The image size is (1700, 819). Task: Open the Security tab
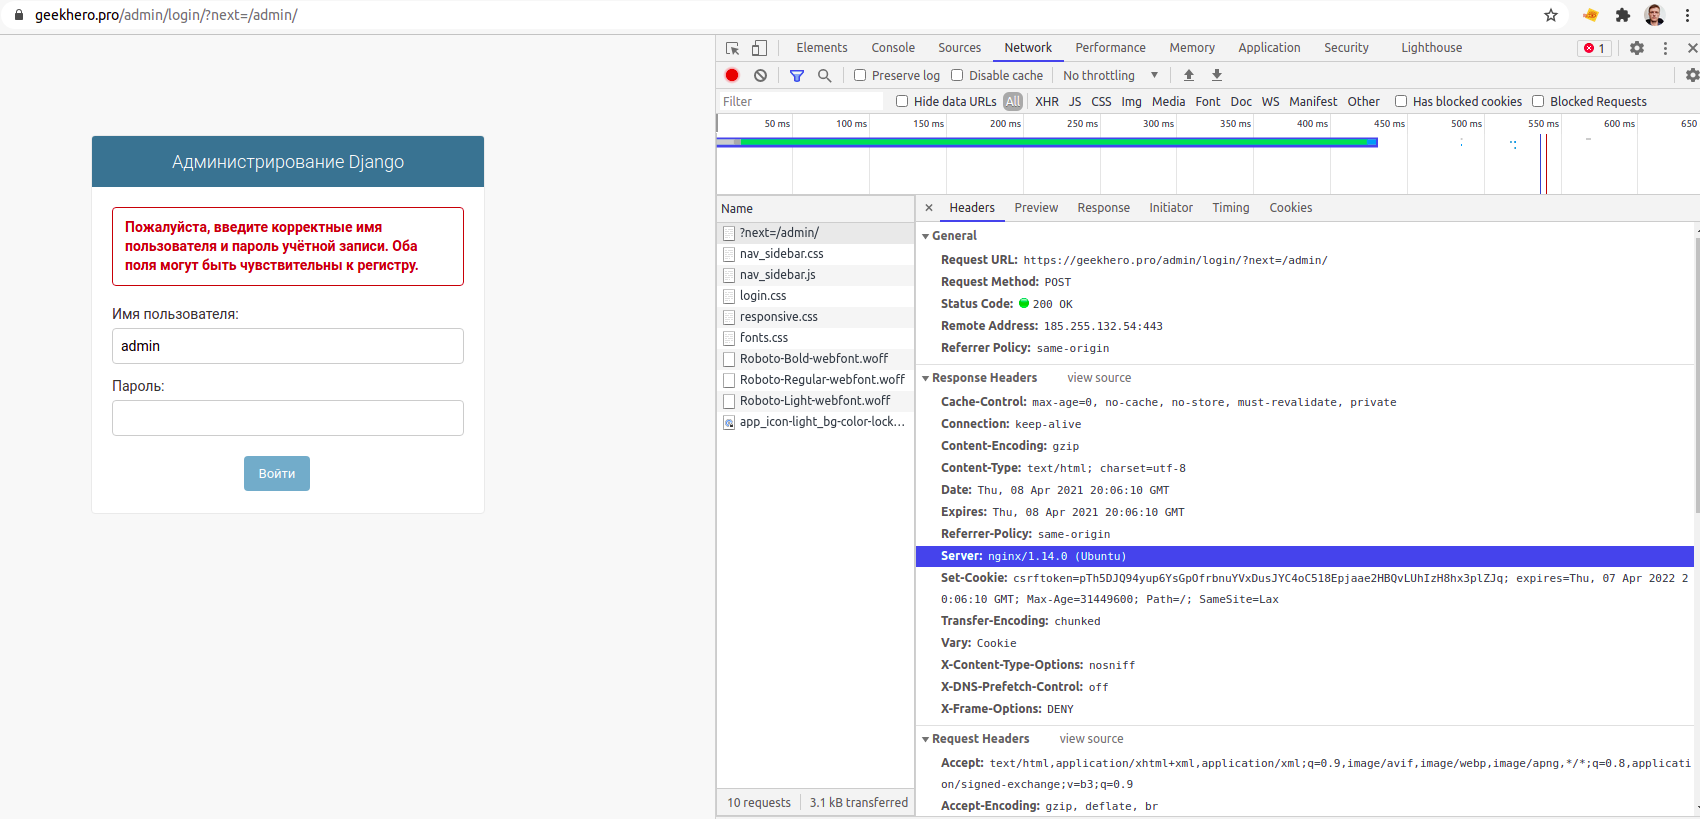pyautogui.click(x=1346, y=48)
